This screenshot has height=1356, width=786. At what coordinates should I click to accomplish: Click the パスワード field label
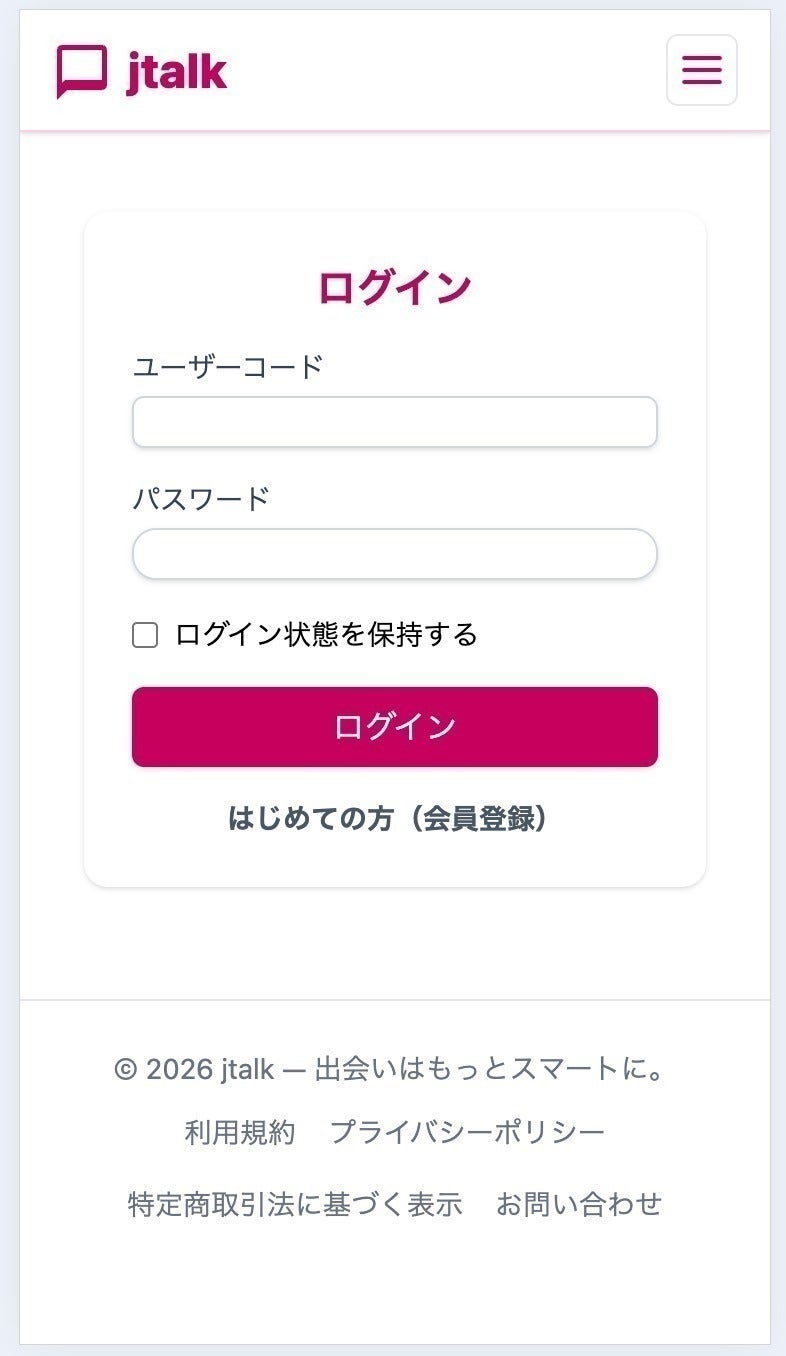click(201, 498)
